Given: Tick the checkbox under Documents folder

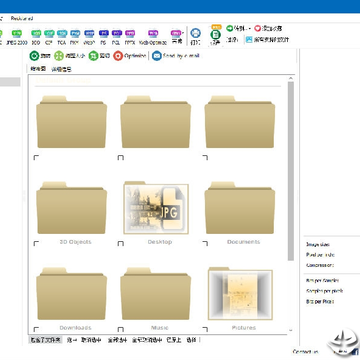Looking at the screenshot, I should 205,244.
